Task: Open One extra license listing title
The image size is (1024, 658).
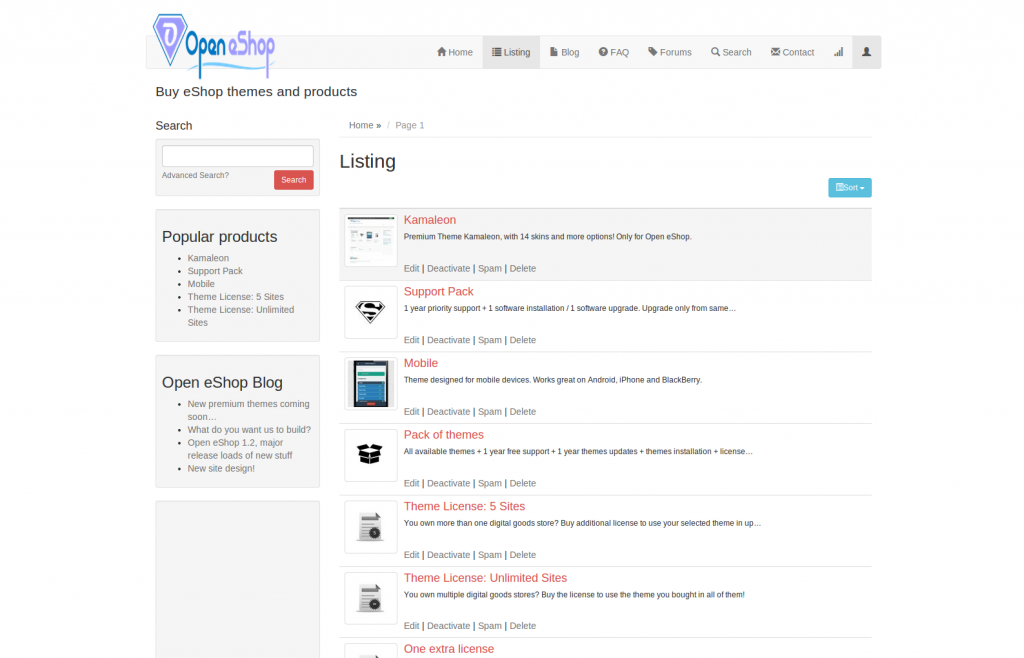Action: [449, 649]
